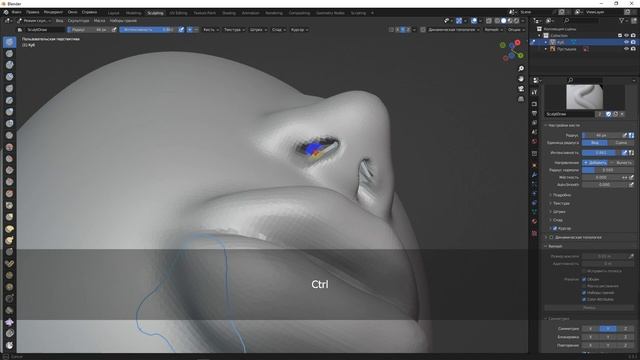
Task: Switch to the Shading workspace tab
Action: pos(229,13)
